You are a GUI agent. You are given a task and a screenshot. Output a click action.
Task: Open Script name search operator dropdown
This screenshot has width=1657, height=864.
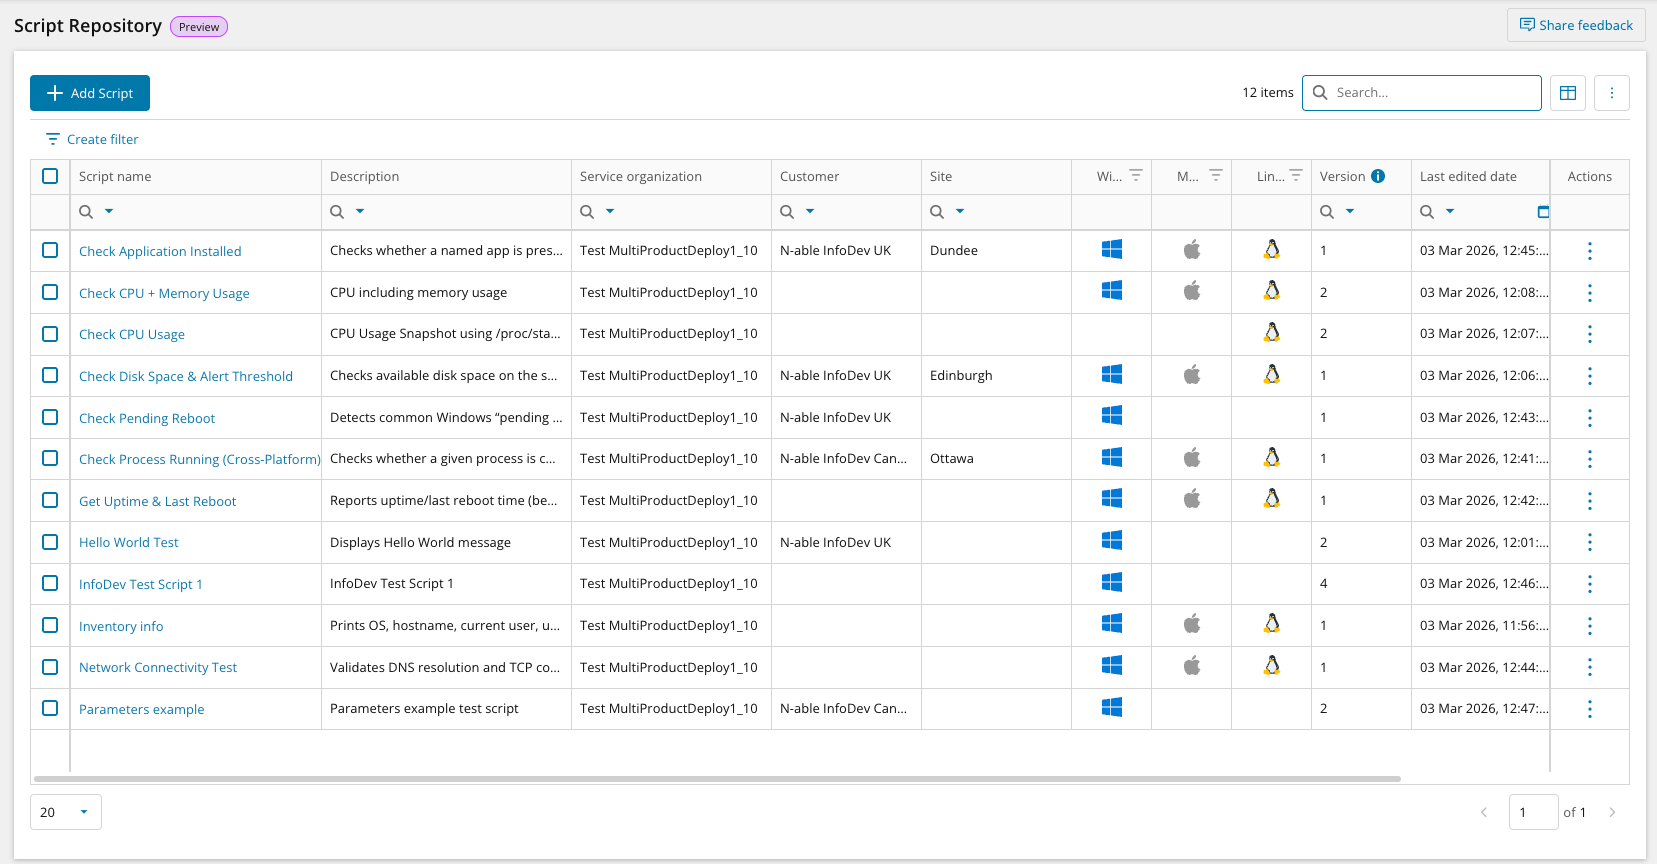[109, 212]
